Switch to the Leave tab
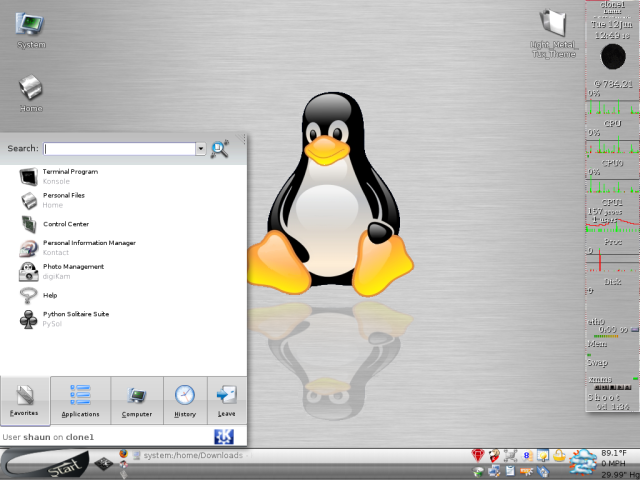Image resolution: width=640 pixels, height=480 pixels. 227,401
